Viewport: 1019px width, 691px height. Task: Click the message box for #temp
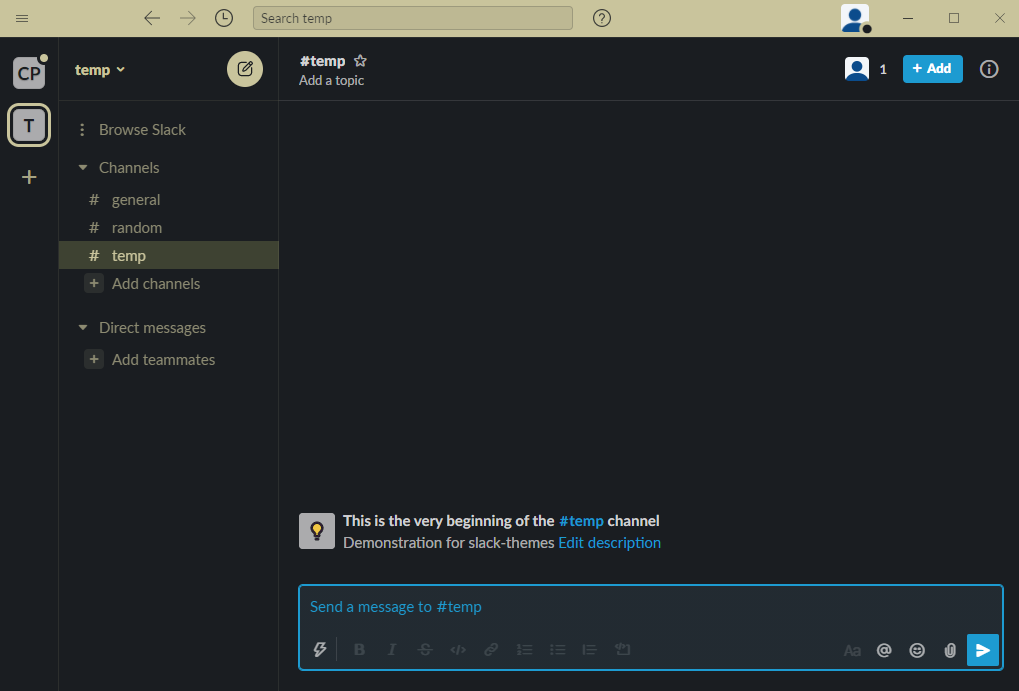click(x=651, y=607)
